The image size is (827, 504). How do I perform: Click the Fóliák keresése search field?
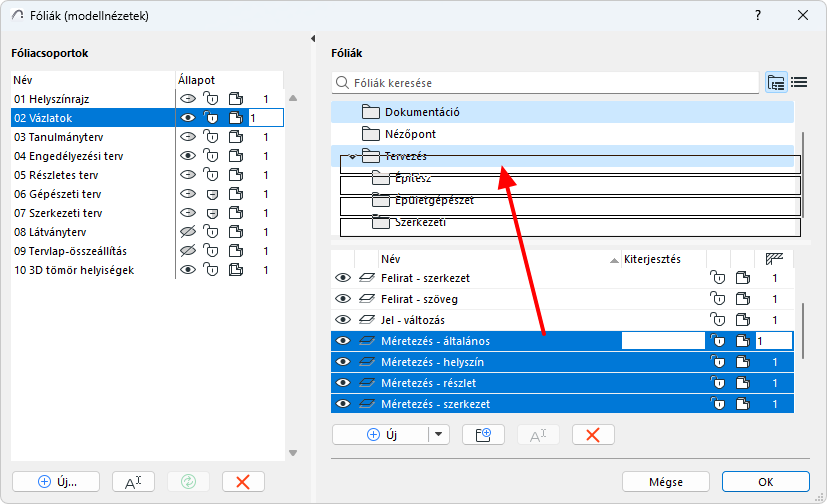(545, 83)
